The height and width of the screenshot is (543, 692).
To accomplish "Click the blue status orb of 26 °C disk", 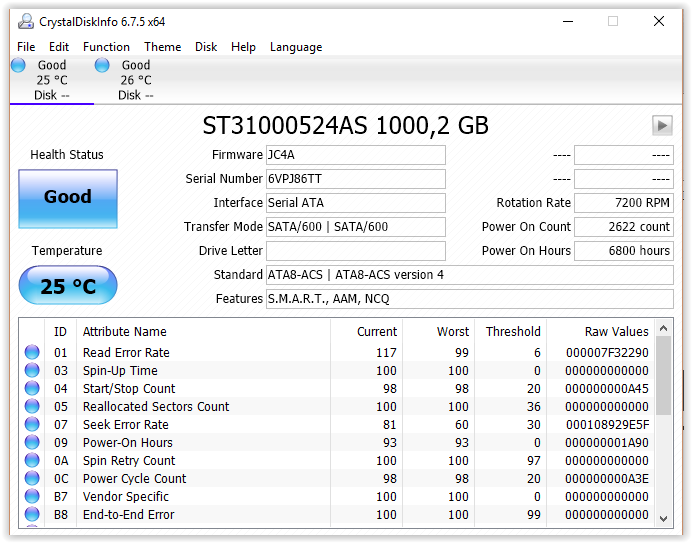I will 102,65.
